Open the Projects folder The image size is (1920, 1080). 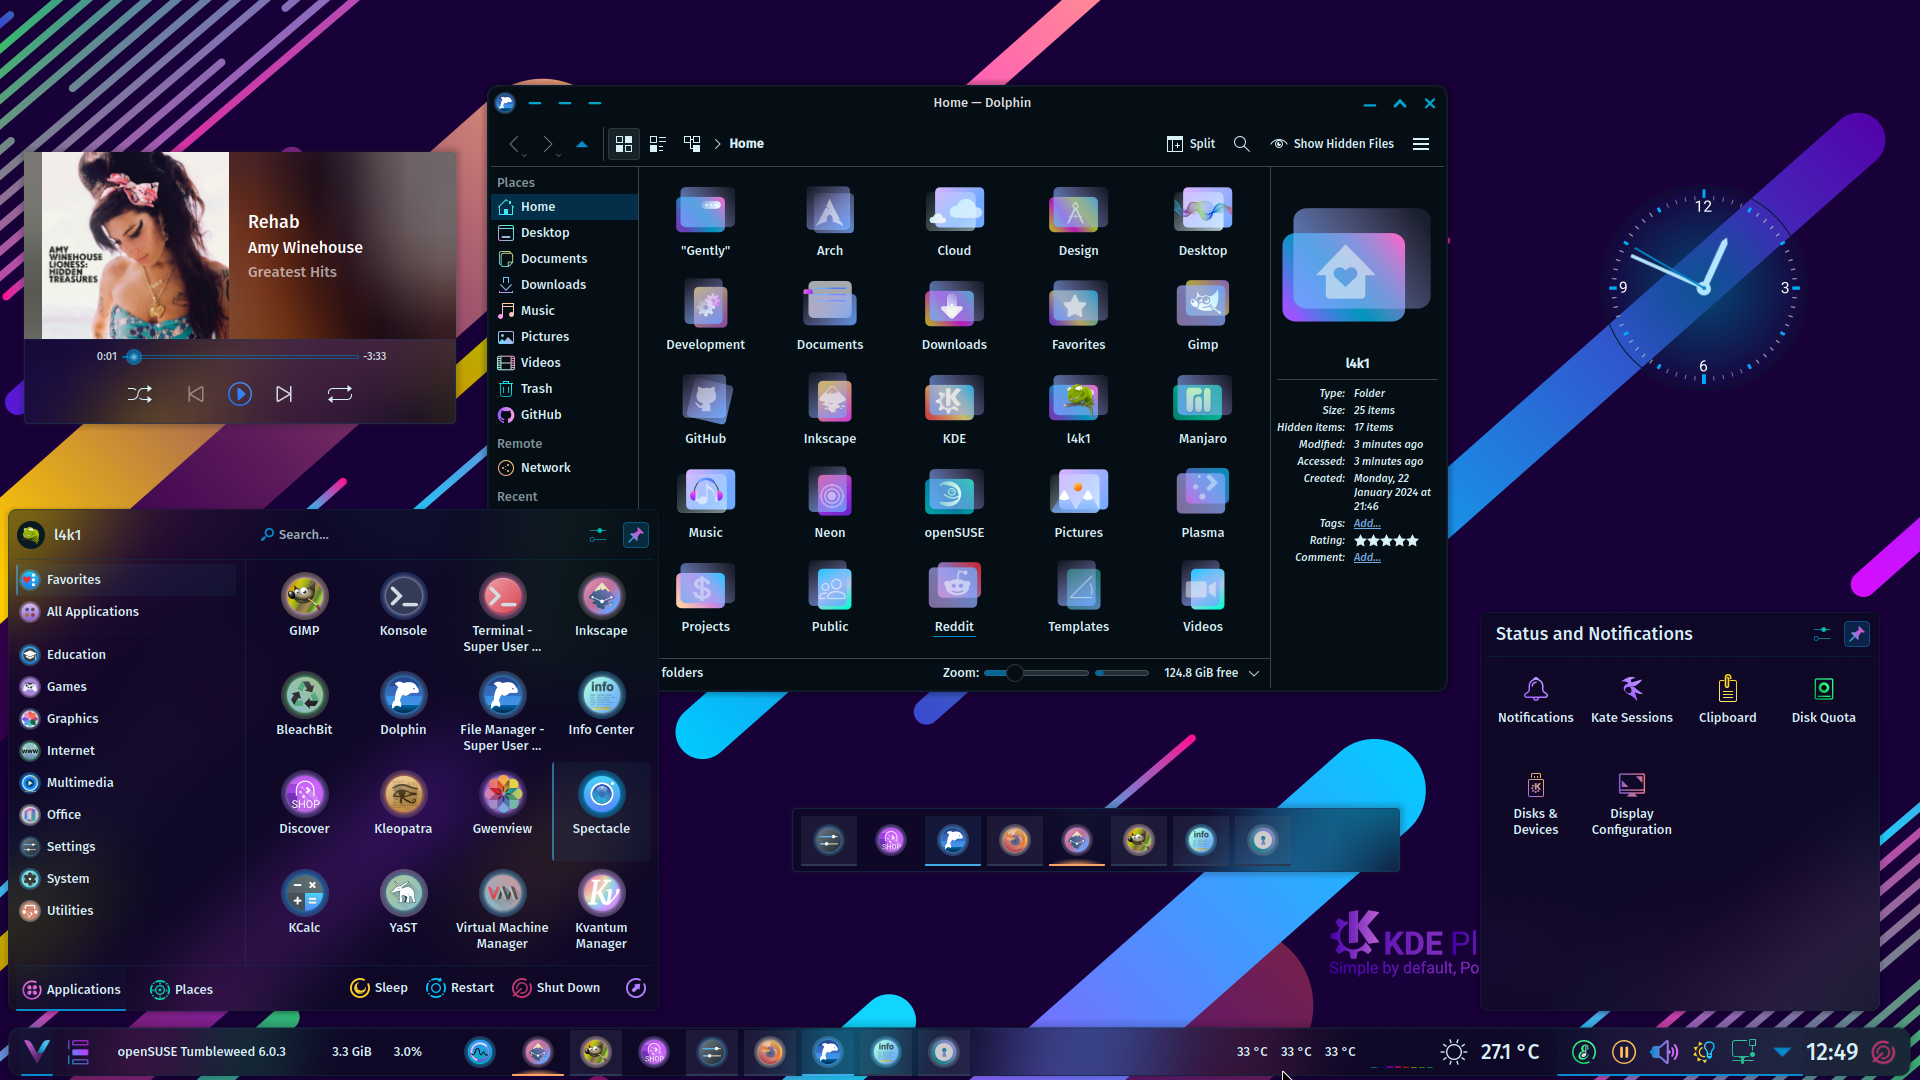tap(705, 598)
